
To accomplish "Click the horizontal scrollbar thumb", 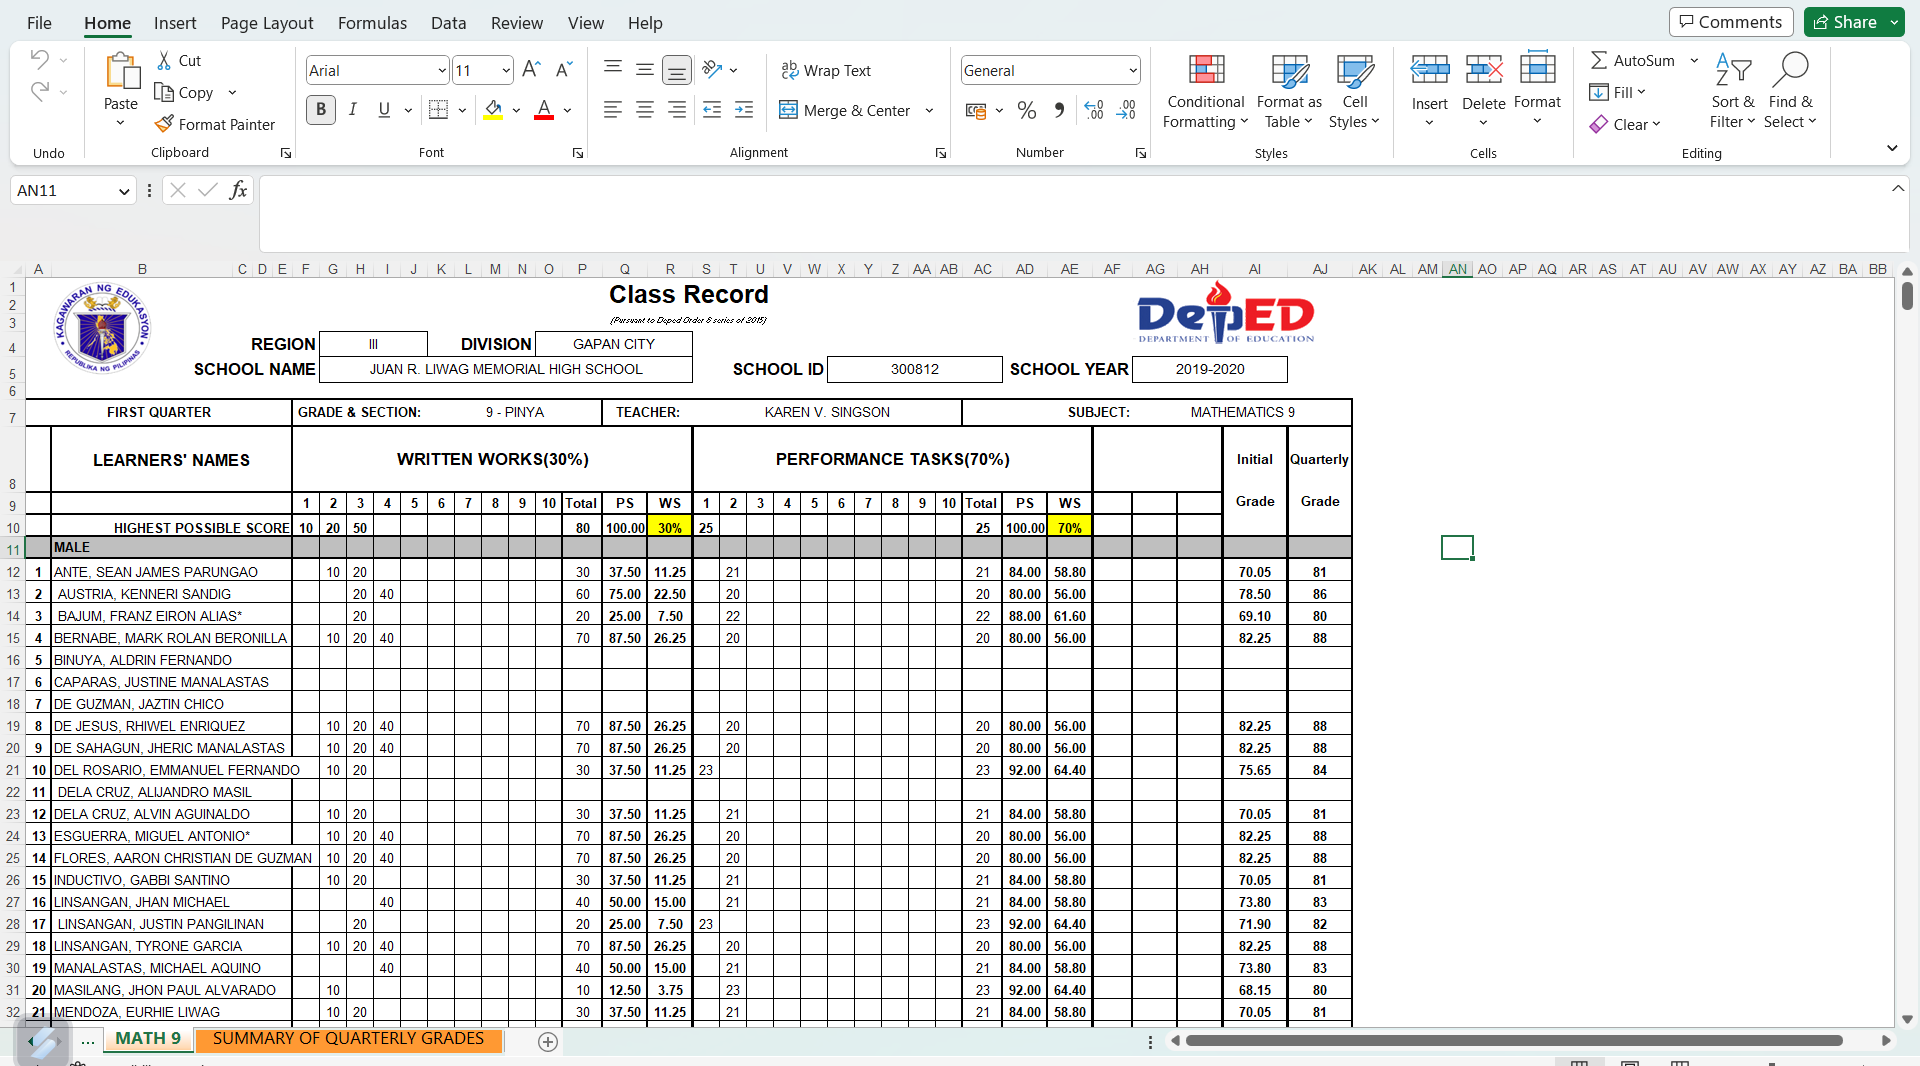I will tap(1514, 1041).
